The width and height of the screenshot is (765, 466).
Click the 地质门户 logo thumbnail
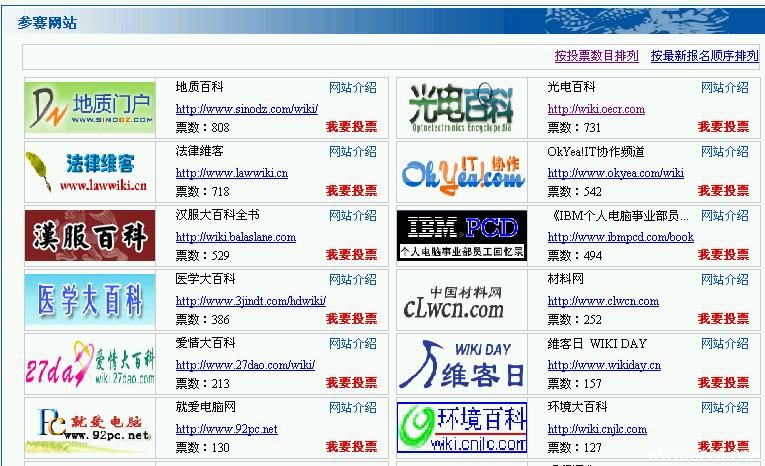[x=90, y=107]
